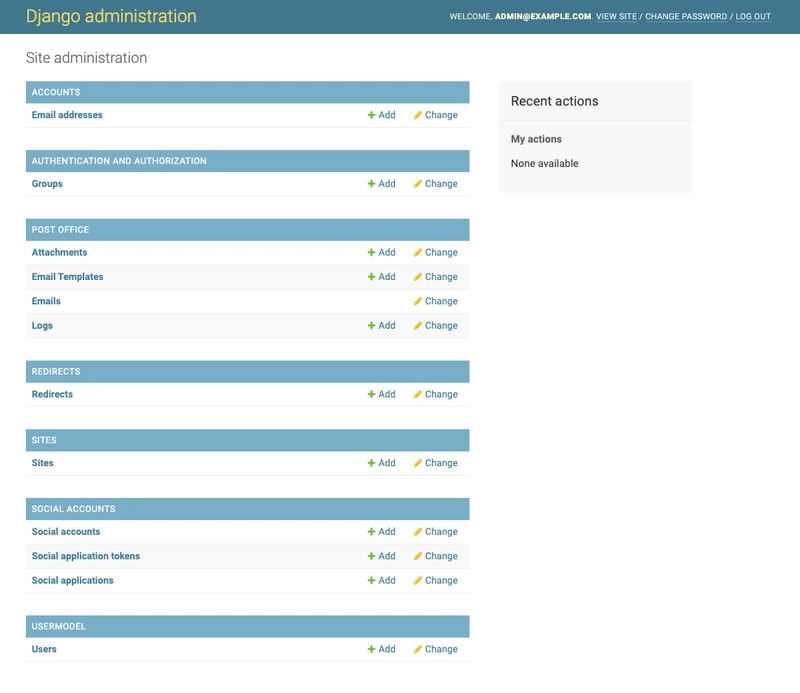Open the Email Templates model list
Screen dimensions: 800x693
point(67,277)
